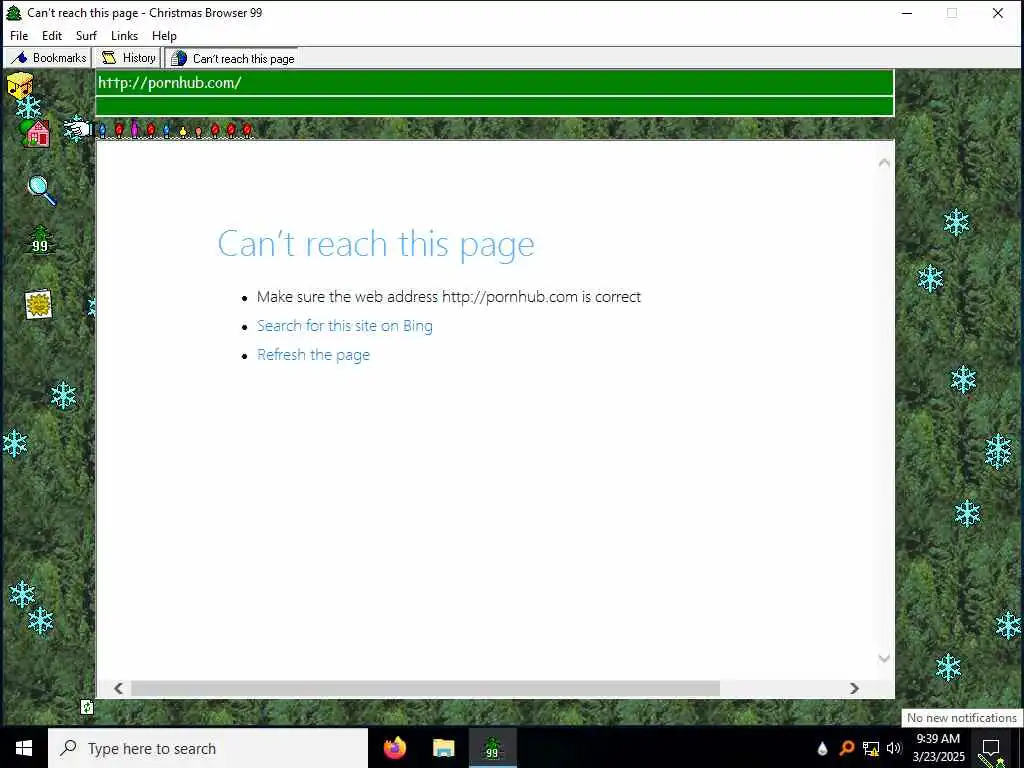Image resolution: width=1024 pixels, height=768 pixels.
Task: Open the Surf menu
Action: point(86,36)
